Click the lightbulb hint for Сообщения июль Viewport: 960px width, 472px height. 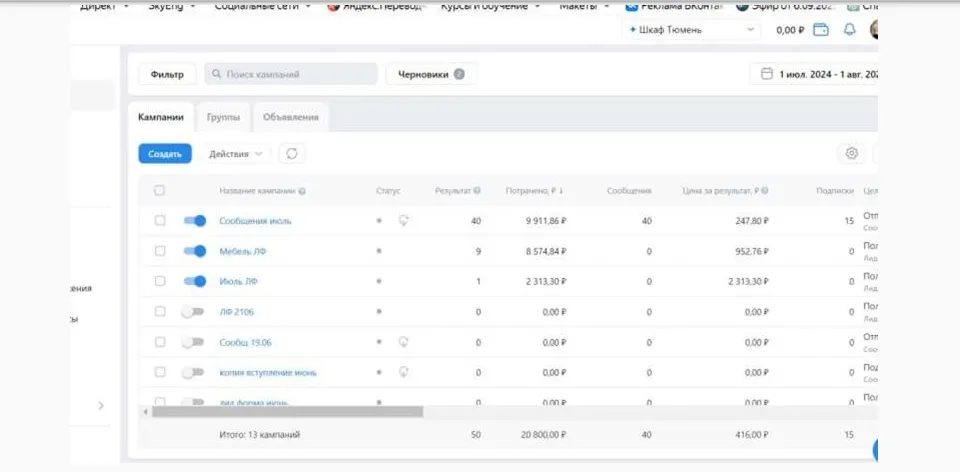(403, 220)
